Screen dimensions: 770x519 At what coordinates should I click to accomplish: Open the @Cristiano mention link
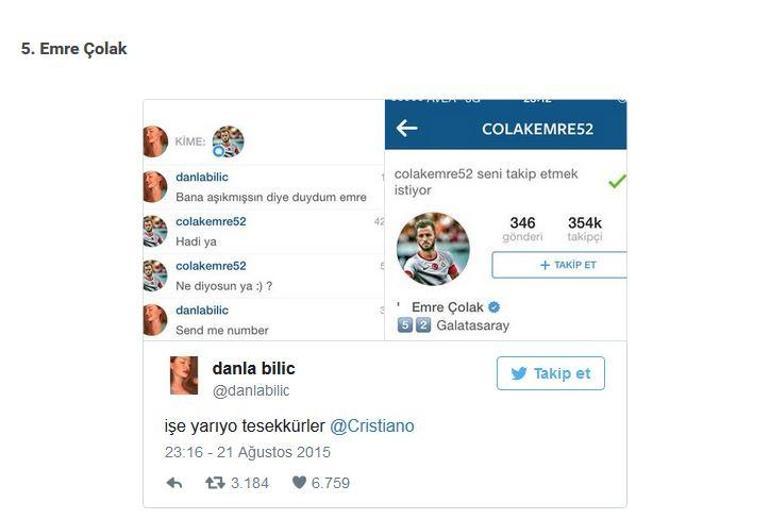coord(372,426)
